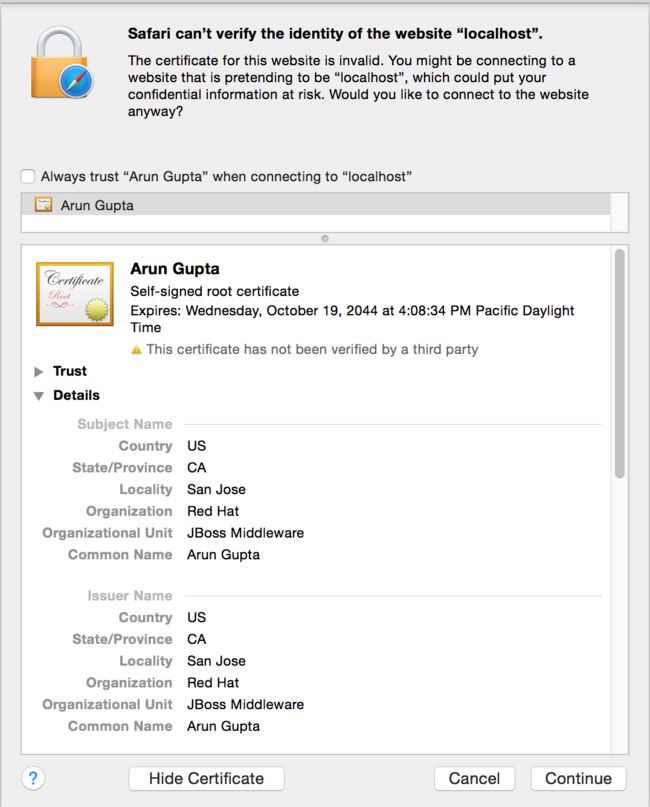Click the Continue button
650x807 pixels.
coord(578,778)
